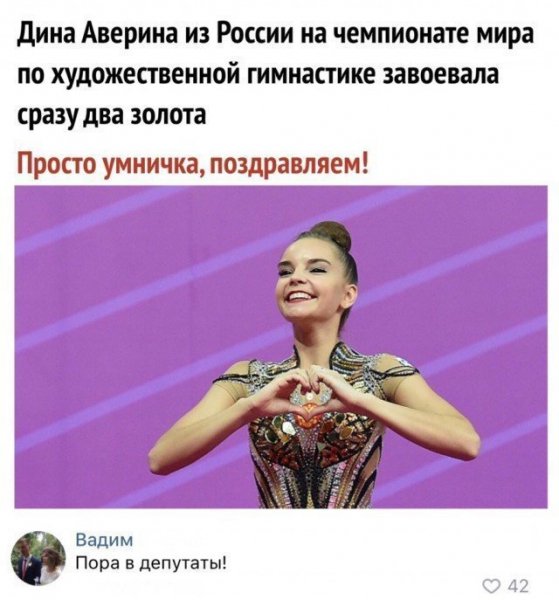Viewport: 559px width, 600px height.
Task: Click the gymnast's hair bun
Action: 331,234
